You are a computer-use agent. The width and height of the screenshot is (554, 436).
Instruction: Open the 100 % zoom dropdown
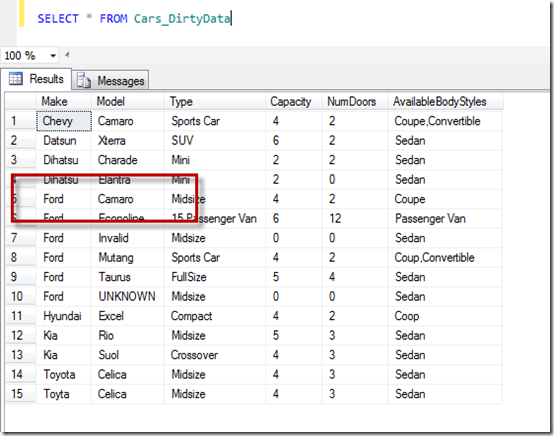[53, 56]
